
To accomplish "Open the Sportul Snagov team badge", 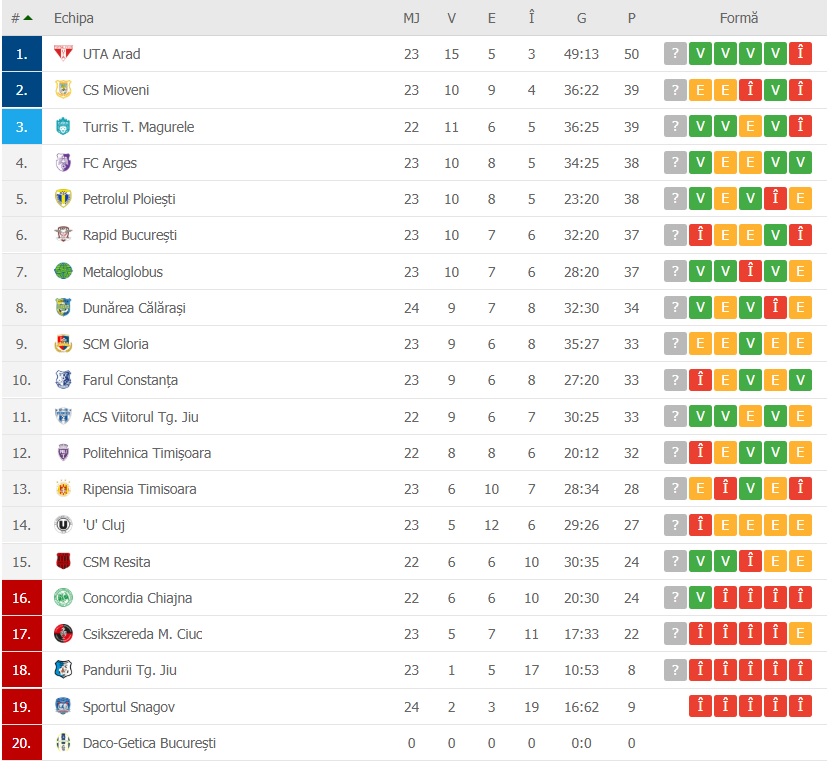I will tap(62, 706).
